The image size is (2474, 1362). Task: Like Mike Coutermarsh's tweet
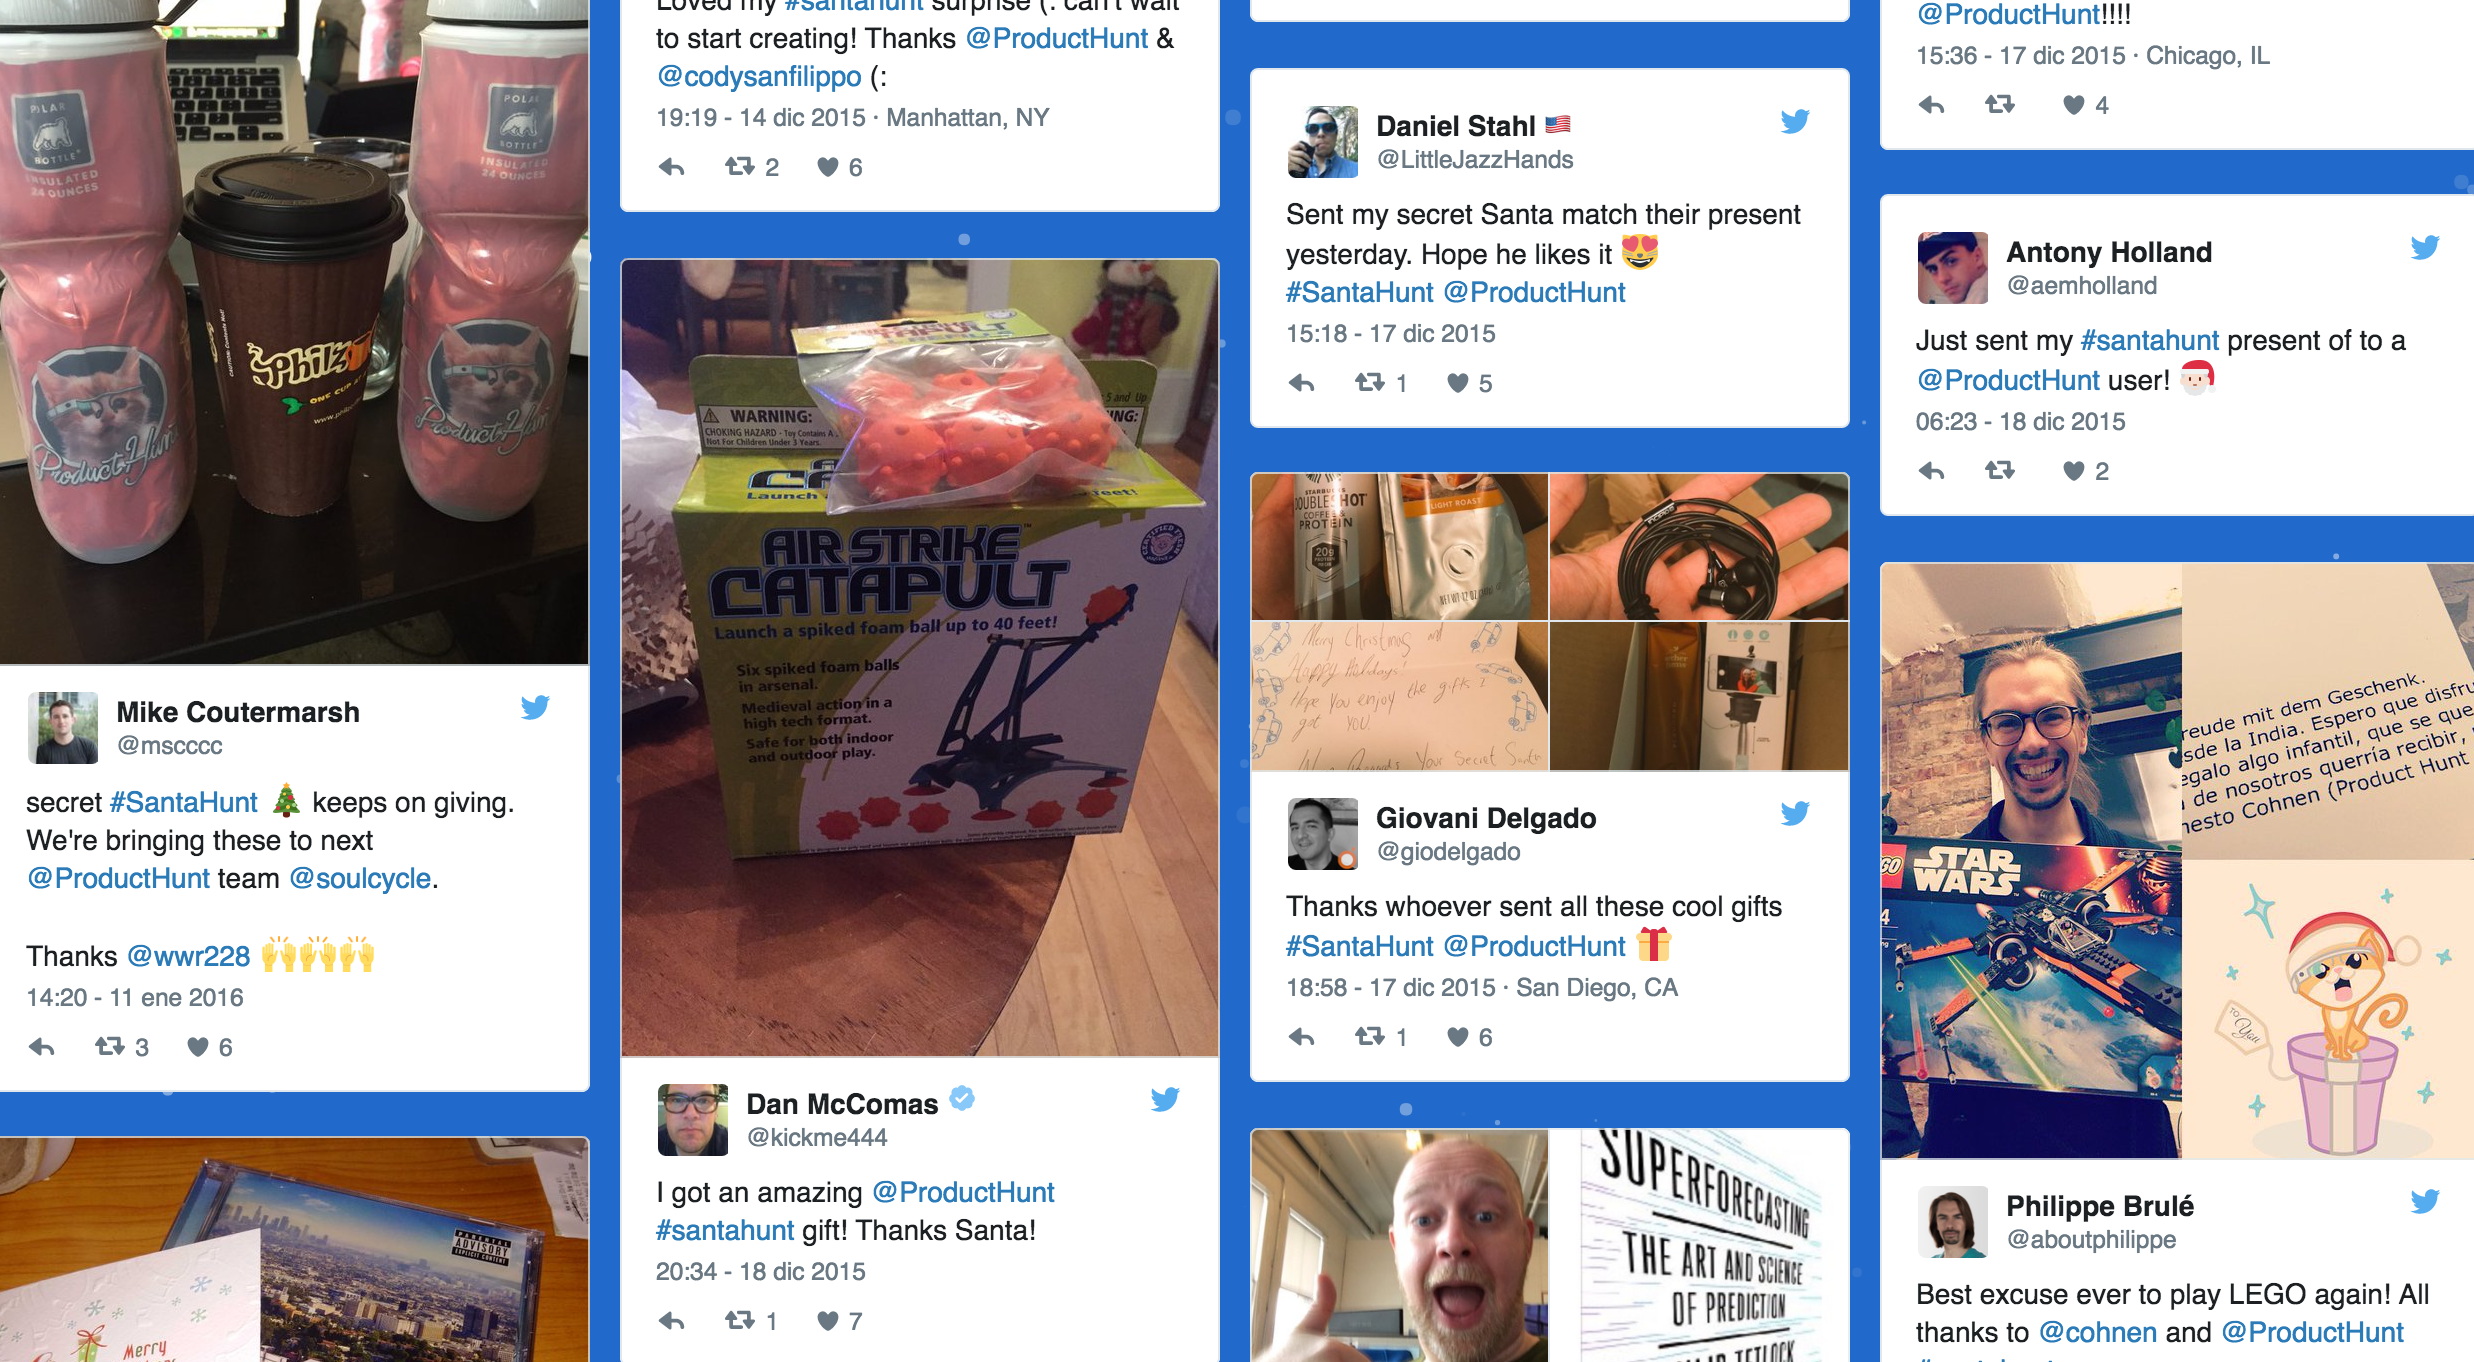point(198,1047)
